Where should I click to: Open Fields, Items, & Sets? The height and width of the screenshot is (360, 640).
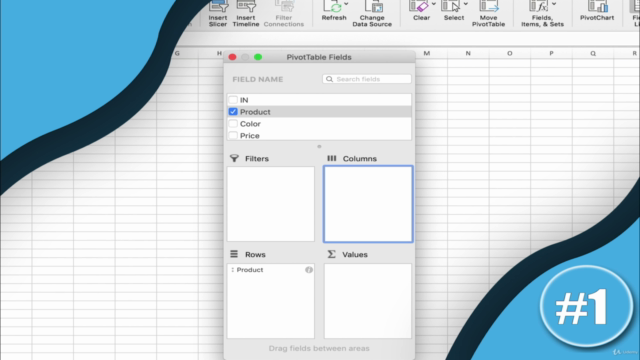[542, 13]
